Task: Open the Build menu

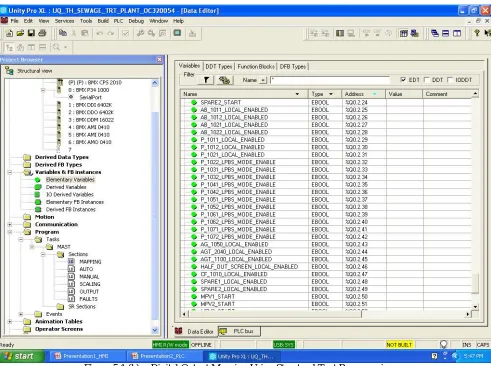Action: tap(103, 21)
